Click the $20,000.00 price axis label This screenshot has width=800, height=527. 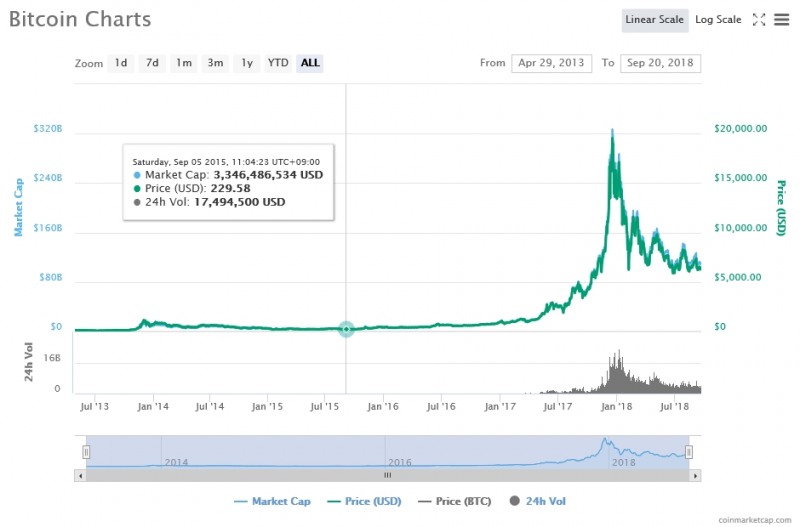tap(740, 129)
